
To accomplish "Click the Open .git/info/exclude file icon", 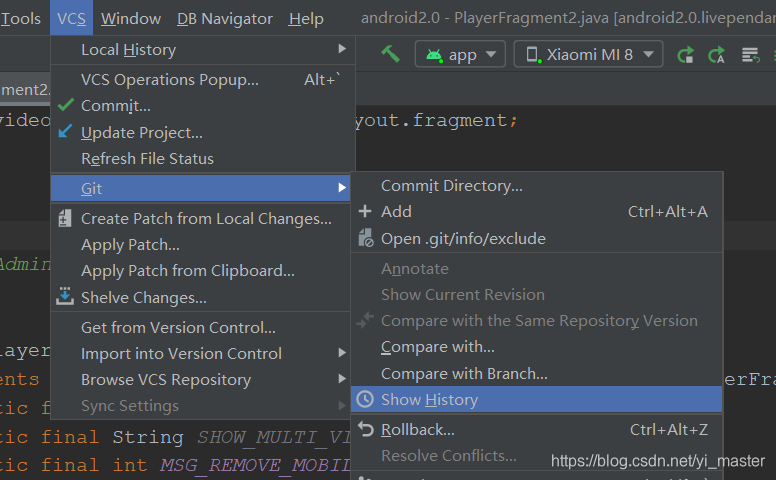I will click(x=366, y=238).
